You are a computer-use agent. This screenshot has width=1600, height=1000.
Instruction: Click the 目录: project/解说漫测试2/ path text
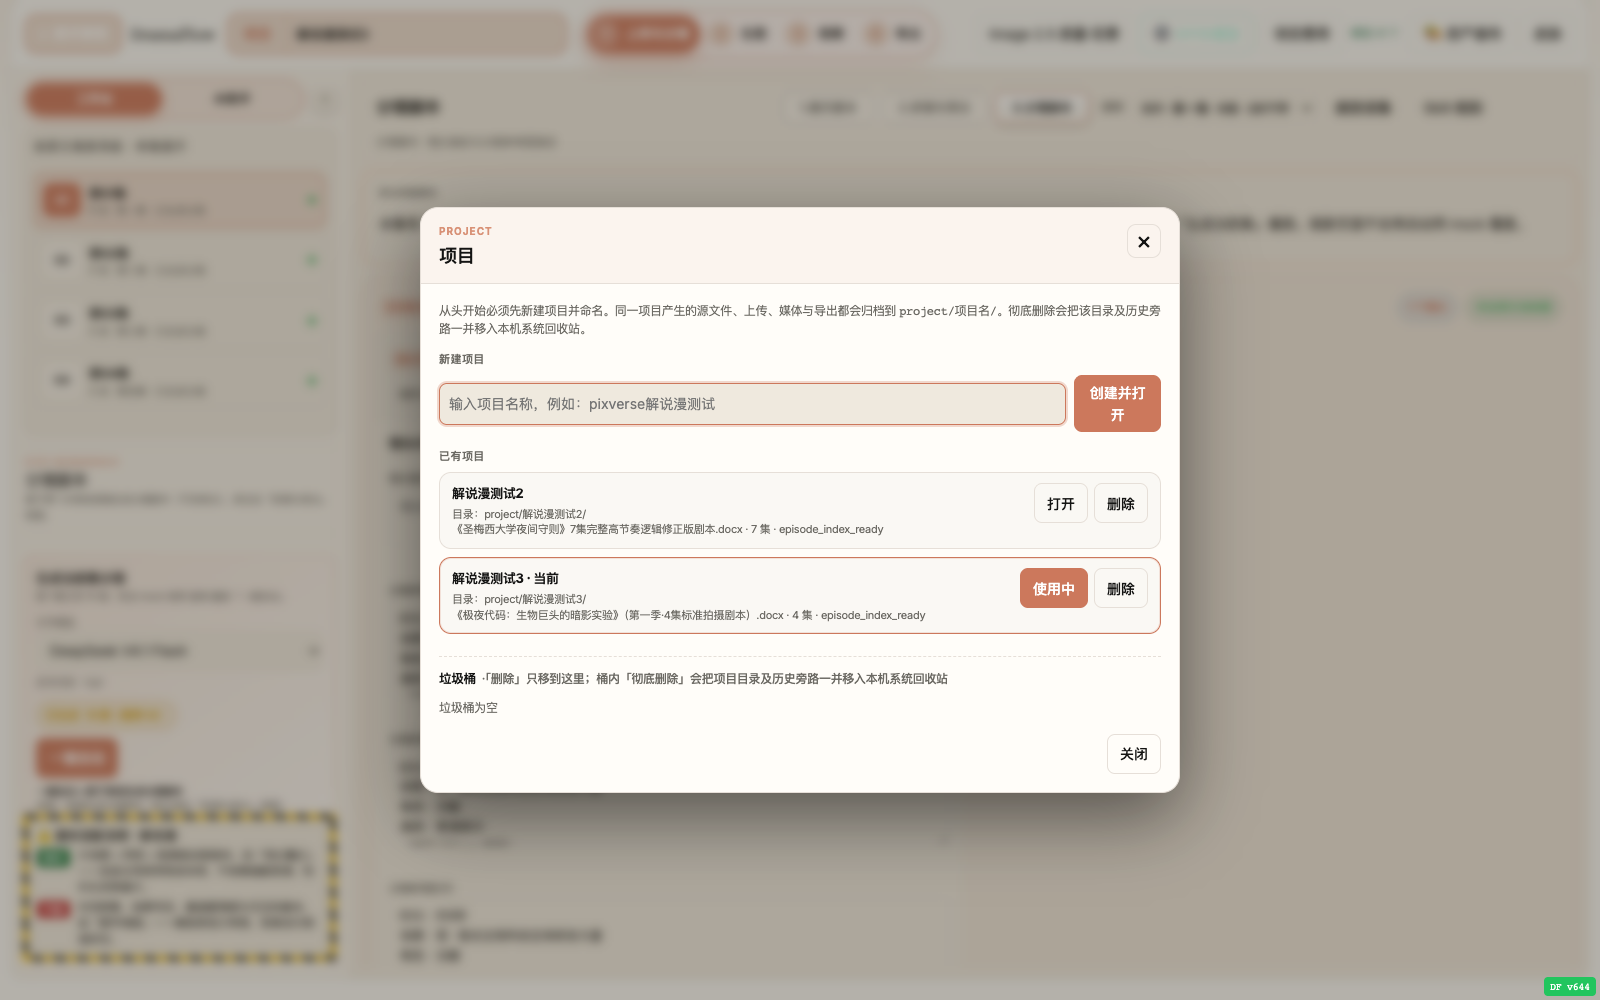pos(519,514)
